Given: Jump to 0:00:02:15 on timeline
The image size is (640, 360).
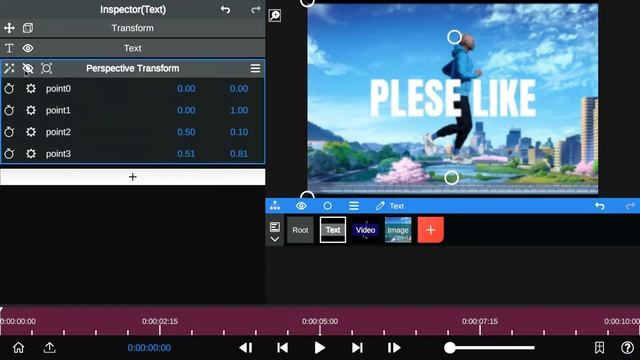Looking at the screenshot, I should click(160, 321).
